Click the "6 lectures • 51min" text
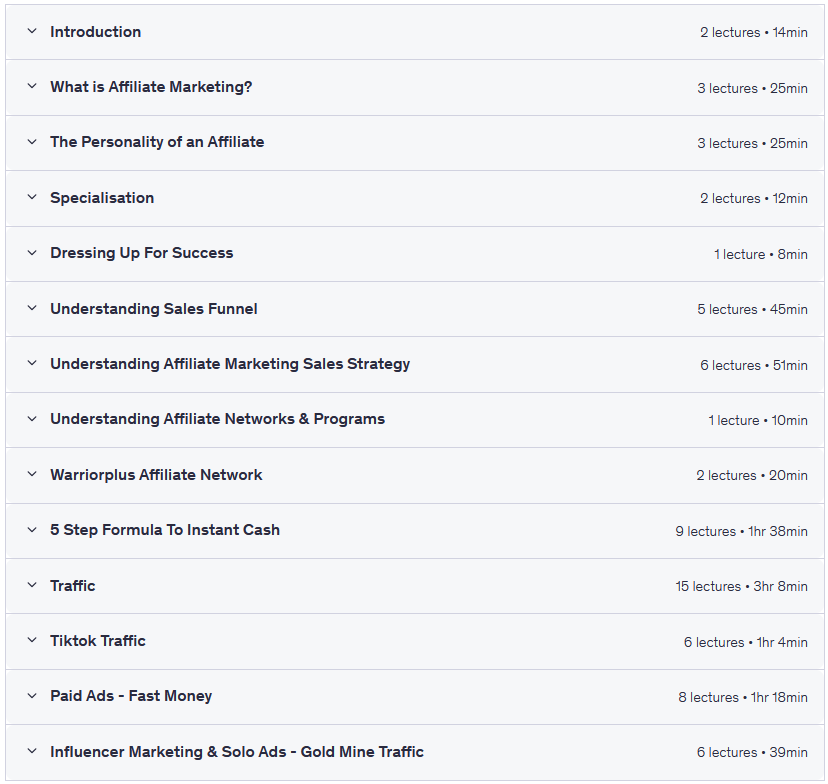The height and width of the screenshot is (784, 828). tap(753, 366)
